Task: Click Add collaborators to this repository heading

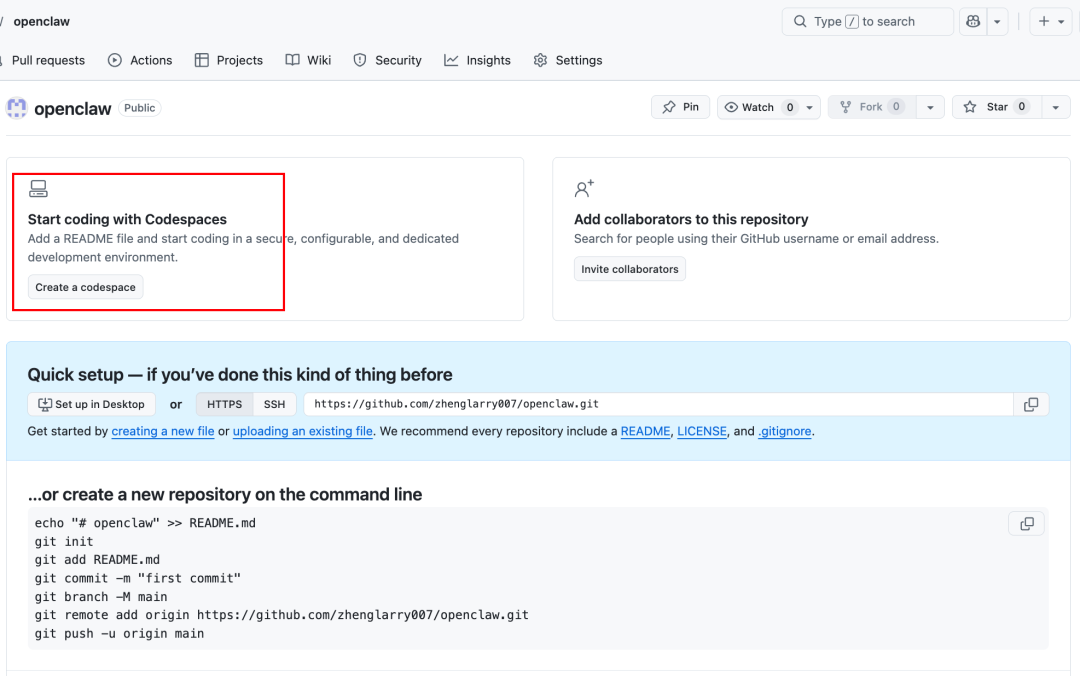Action: [x=691, y=219]
